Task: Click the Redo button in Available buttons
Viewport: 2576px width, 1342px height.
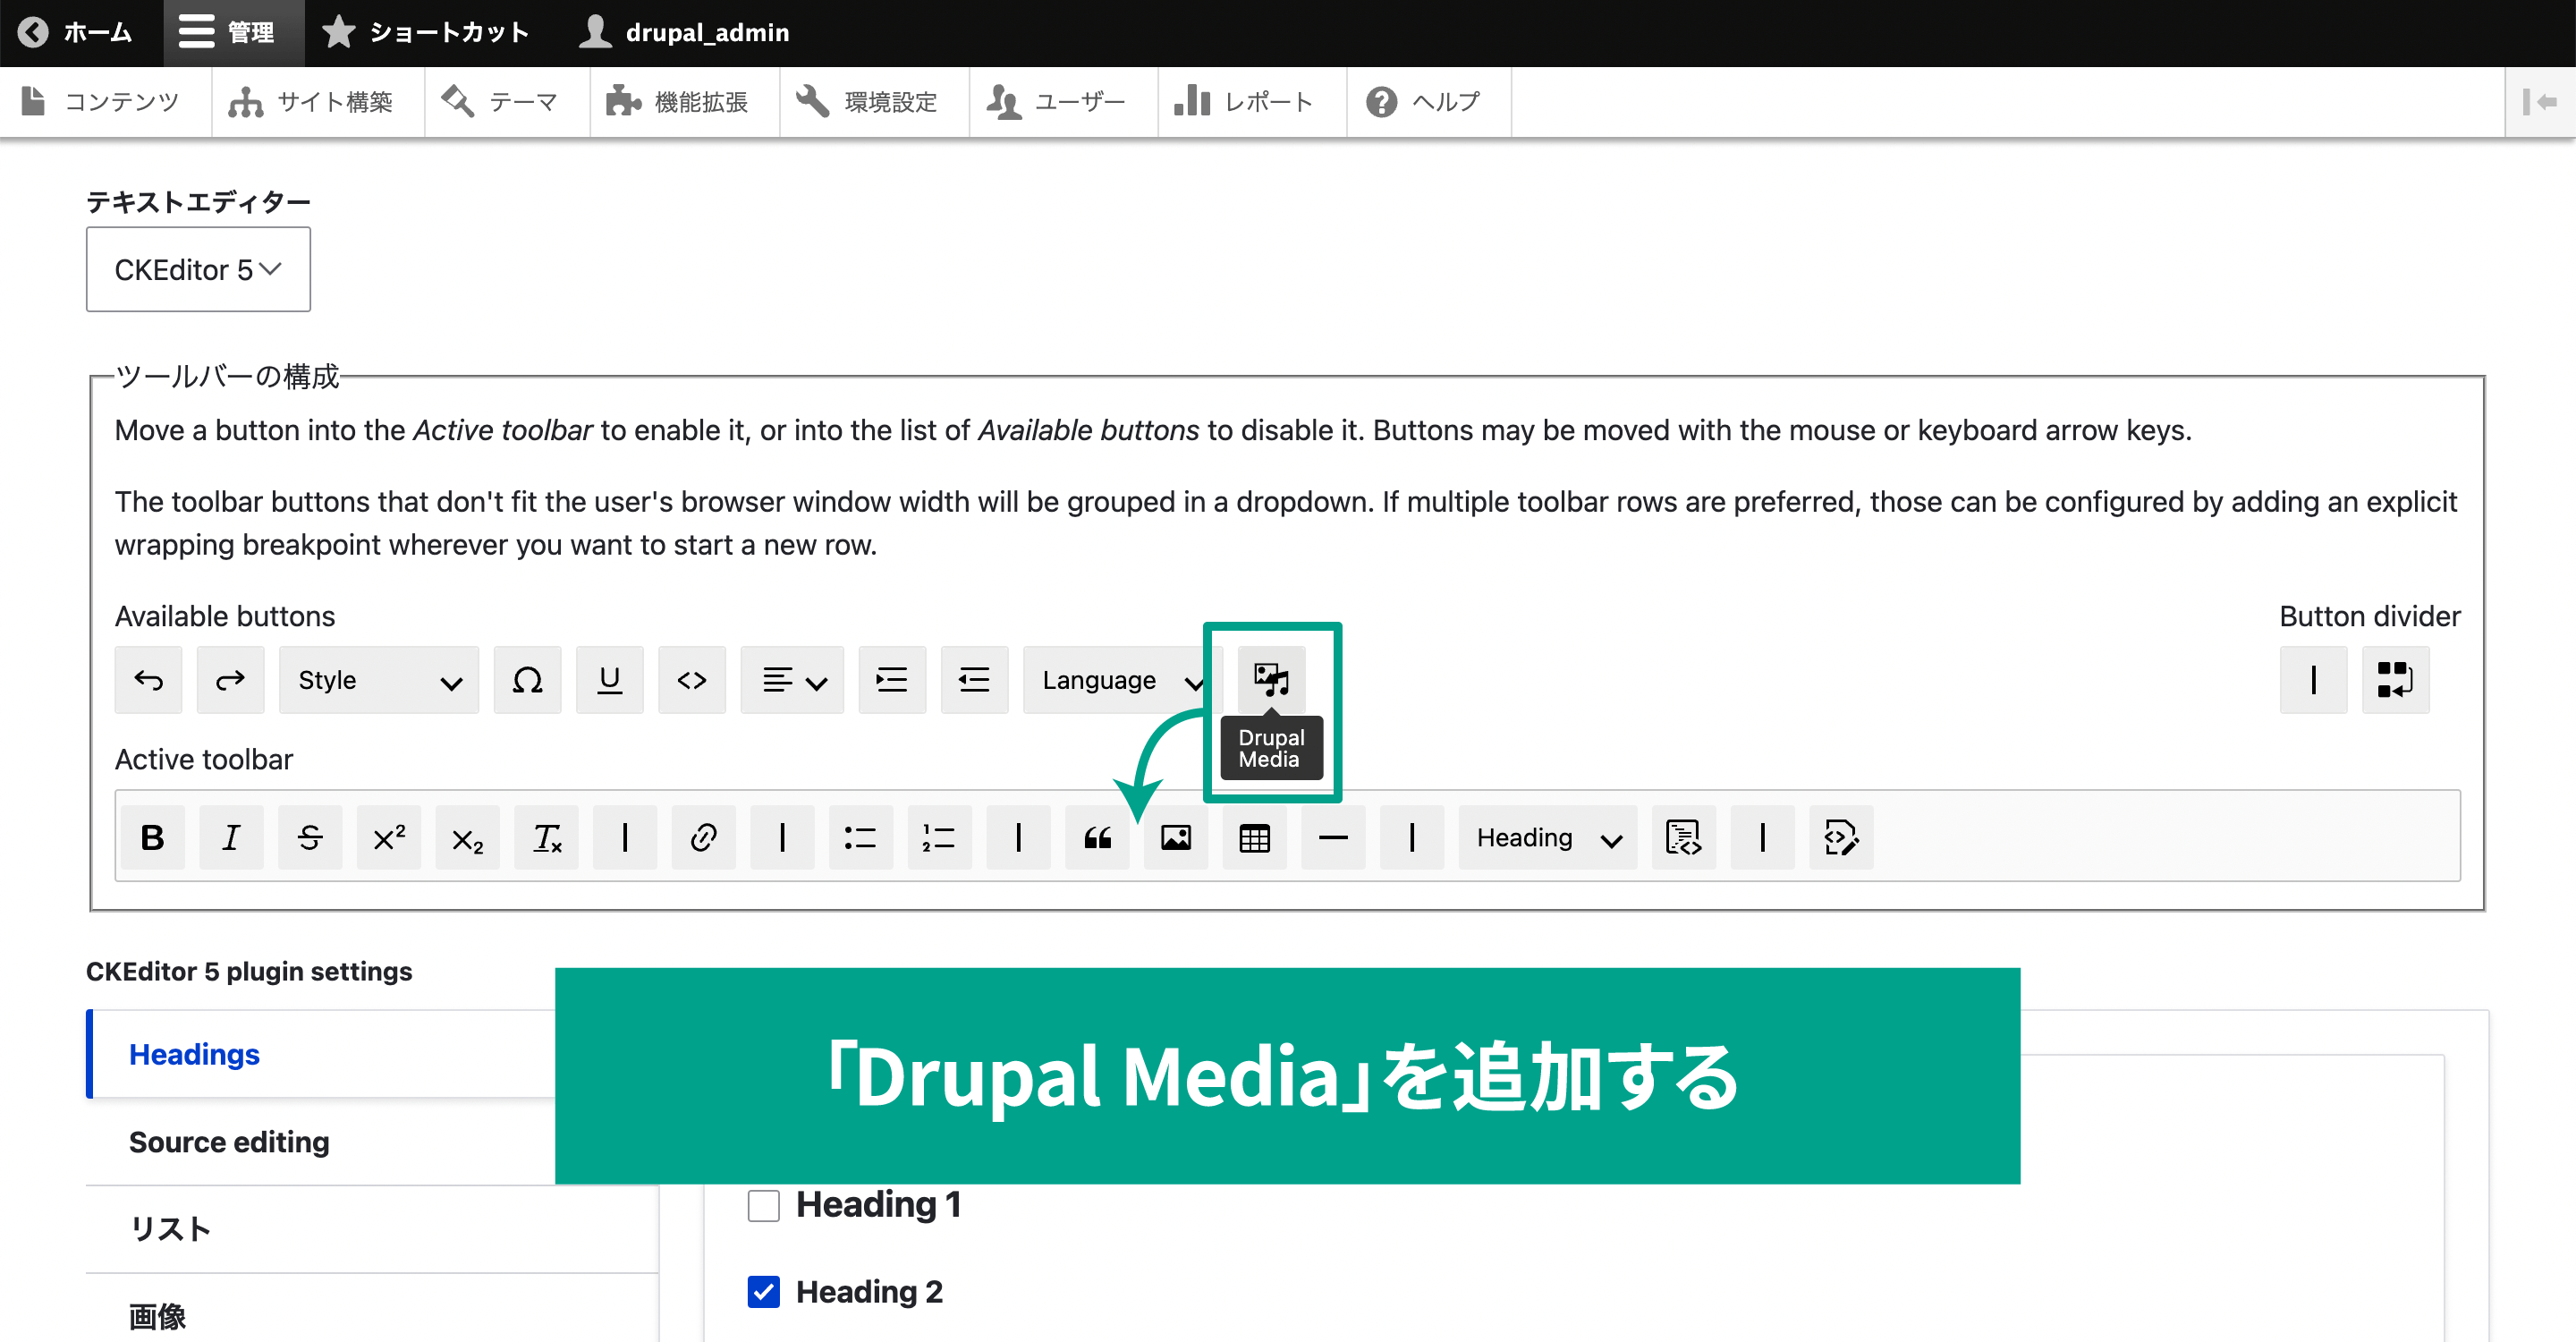Action: (x=230, y=680)
